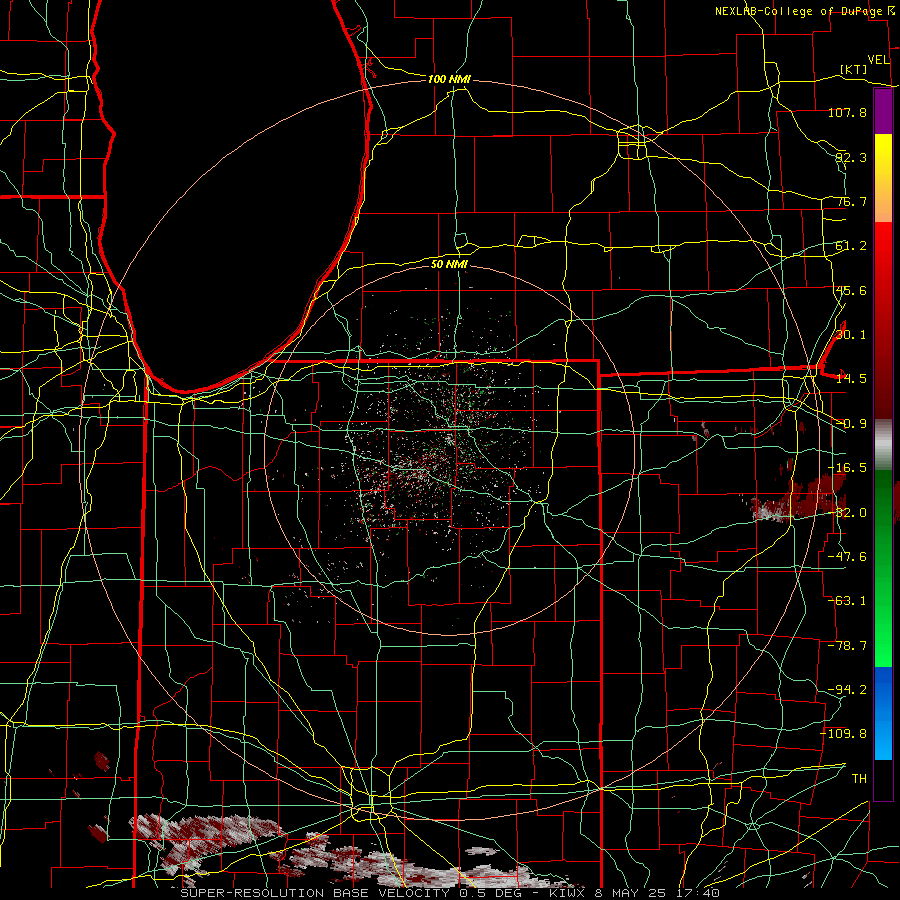Image resolution: width=900 pixels, height=900 pixels.
Task: Click the NEXLAB-College of DuPage label
Action: tap(799, 11)
